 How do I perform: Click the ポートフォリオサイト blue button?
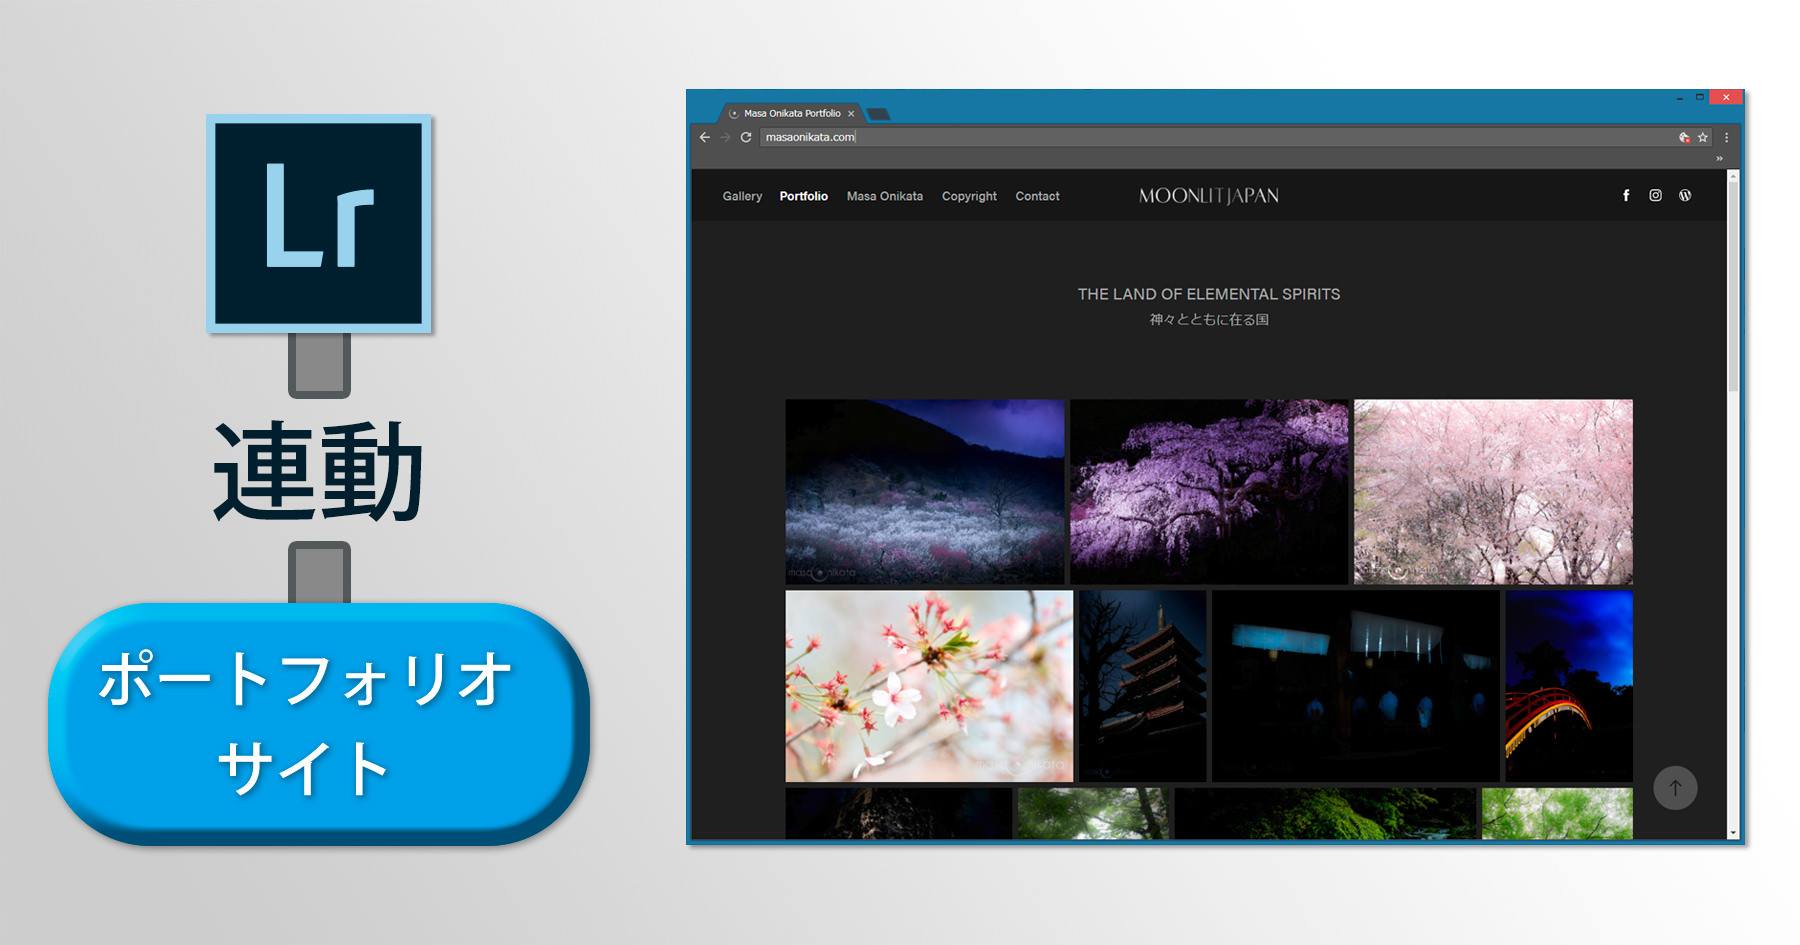(x=318, y=723)
